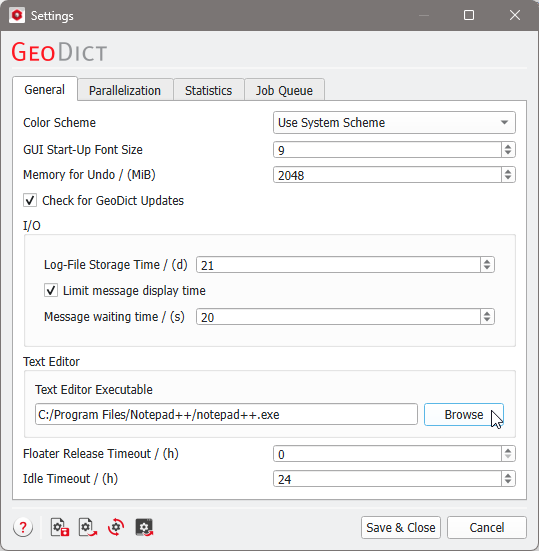This screenshot has height=551, width=539.
Task: Click the dark window gear reset icon
Action: point(144,527)
